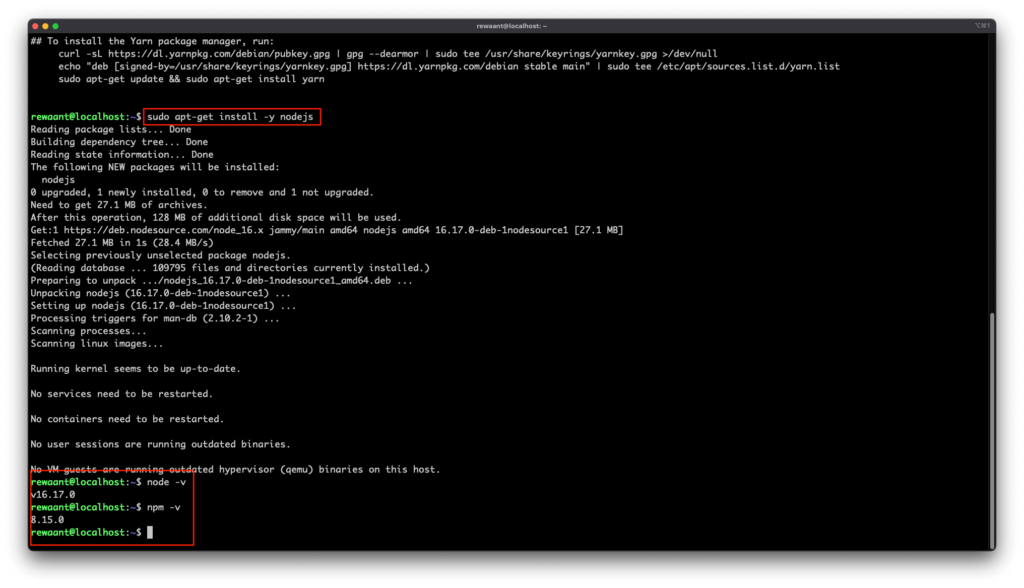
Task: Click 'Running kernel seems to be up-to-date.'
Action: [135, 368]
